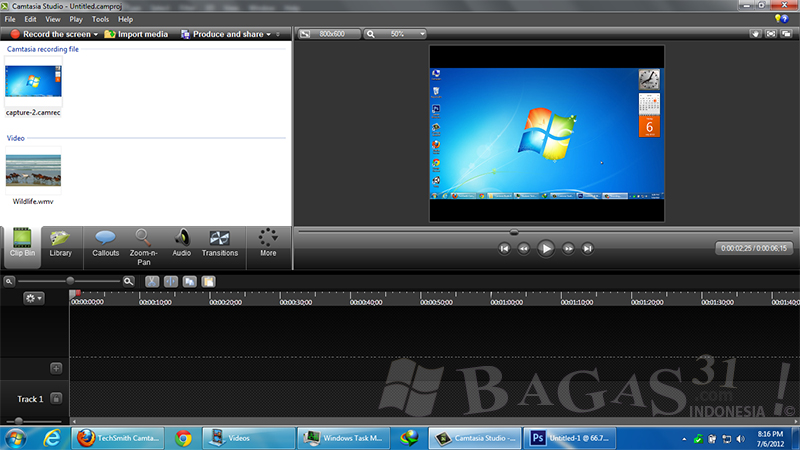Open the View menu
Screen dimensions: 800x450
point(53,19)
